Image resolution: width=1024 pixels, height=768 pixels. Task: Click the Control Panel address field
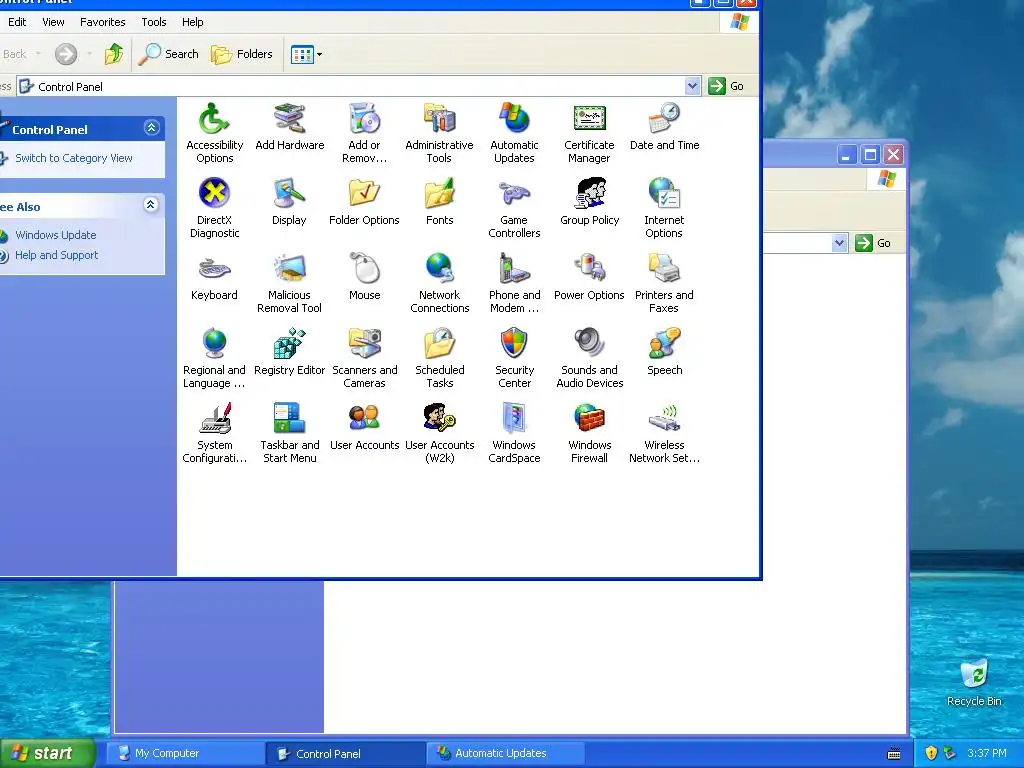pos(358,86)
